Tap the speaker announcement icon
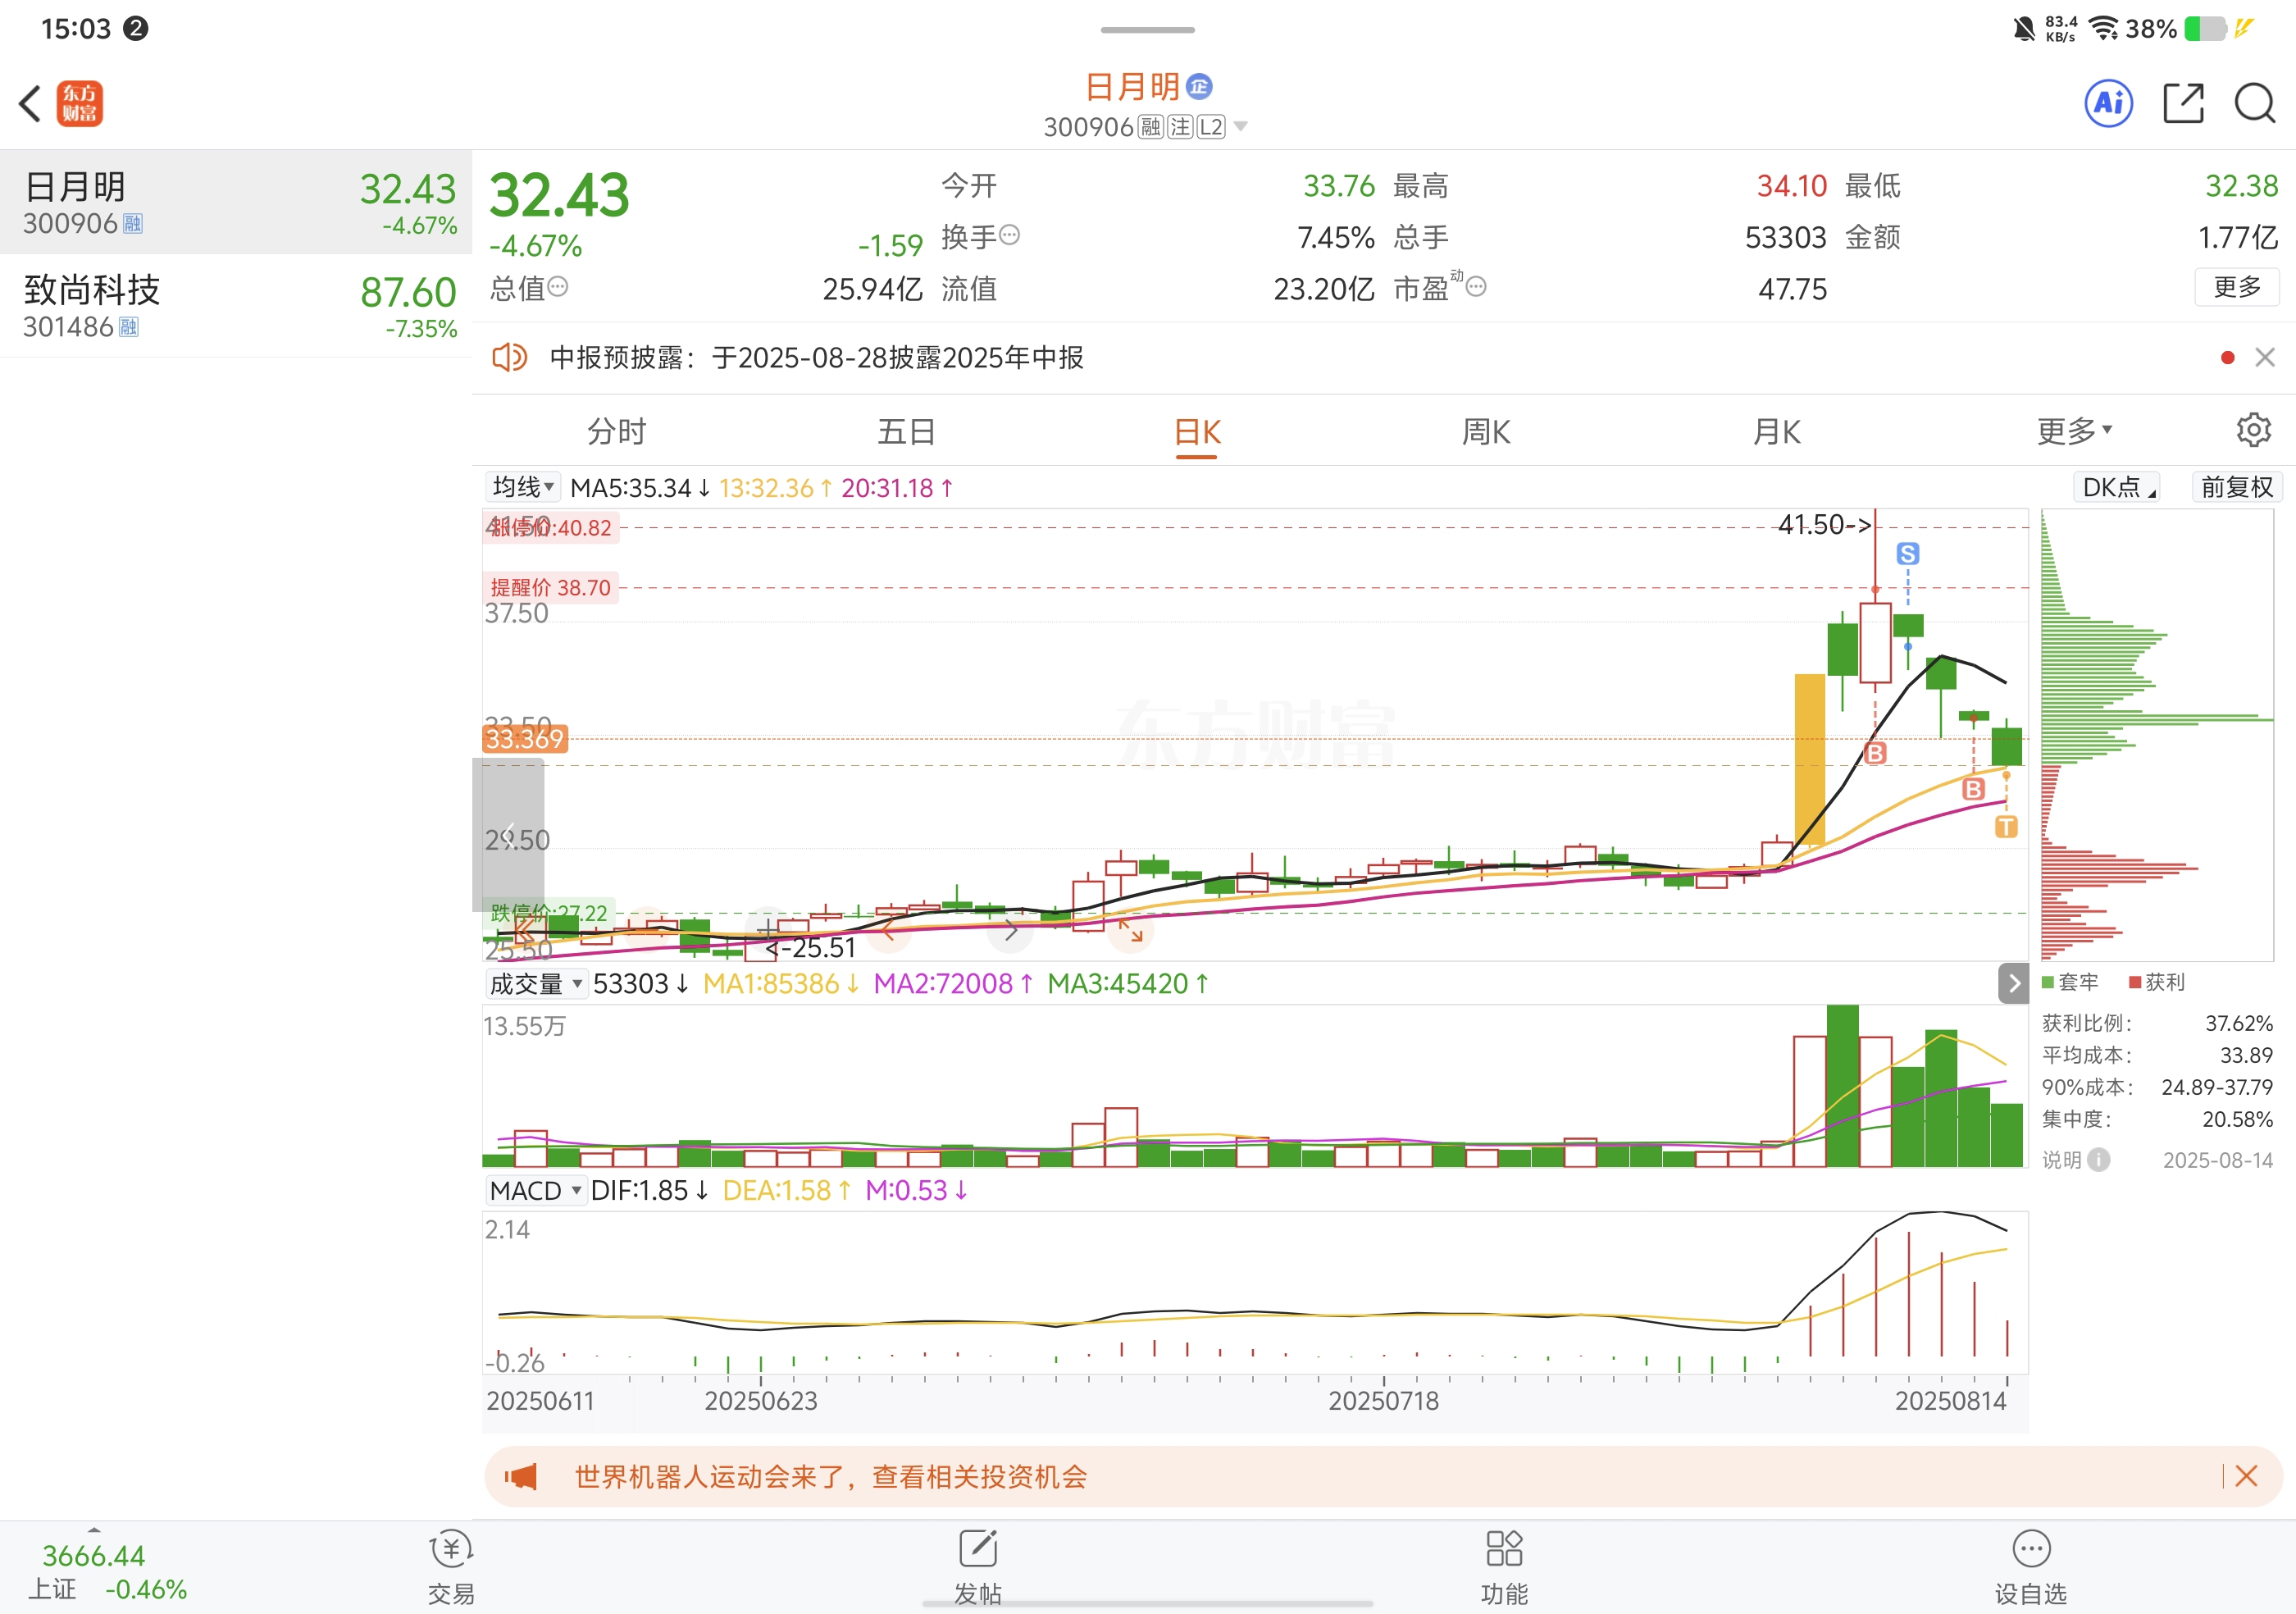The height and width of the screenshot is (1614, 2296). coord(509,357)
